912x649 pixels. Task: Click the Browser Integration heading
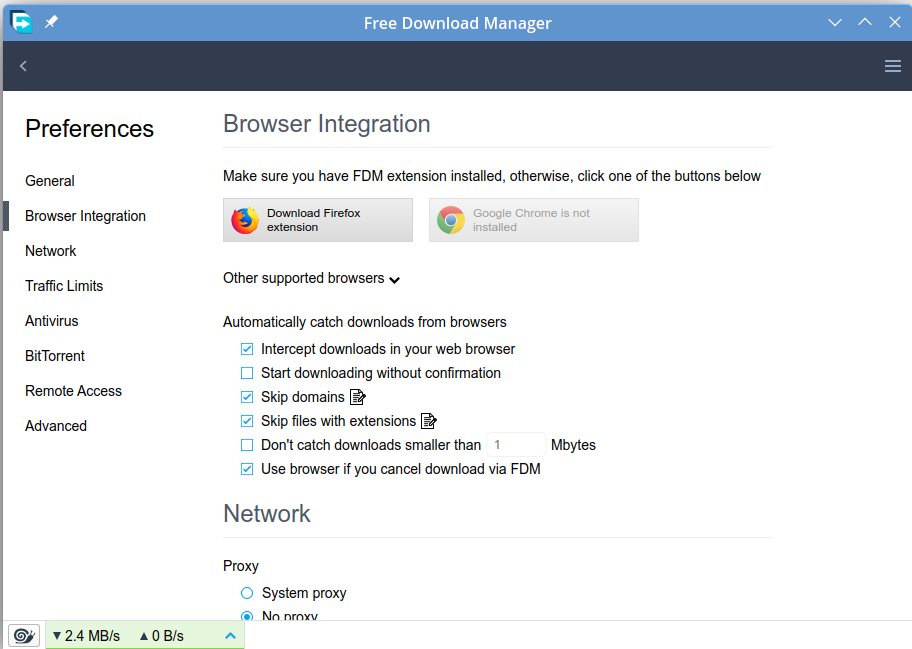[x=327, y=124]
